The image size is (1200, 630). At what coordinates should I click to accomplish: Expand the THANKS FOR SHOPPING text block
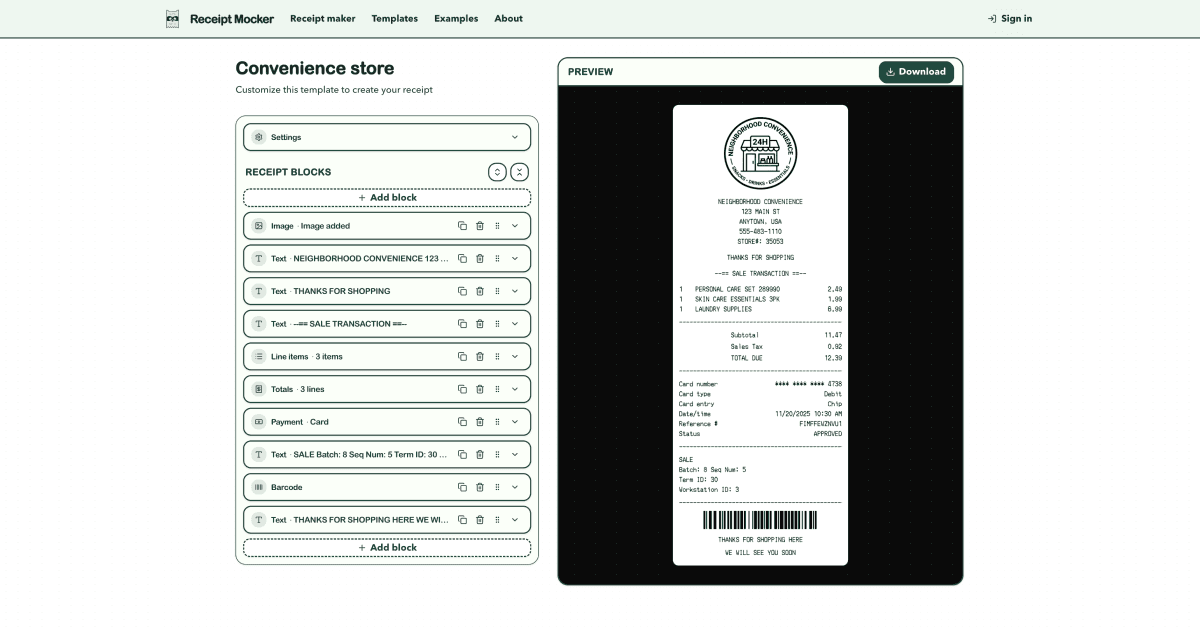pos(515,291)
